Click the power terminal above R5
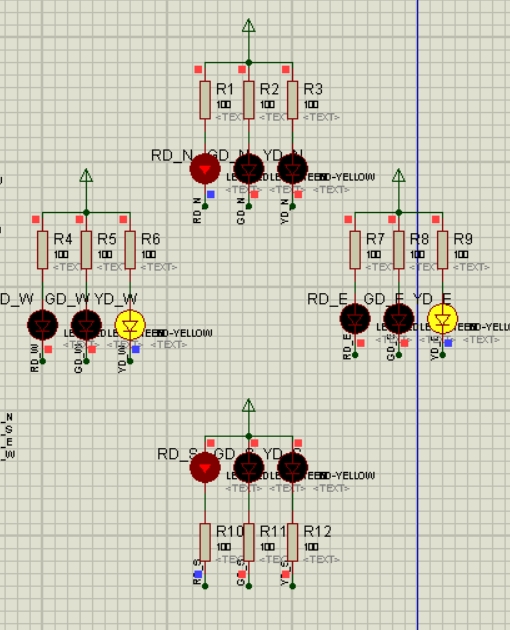Screen dimensions: 510x630 [x=86, y=176]
